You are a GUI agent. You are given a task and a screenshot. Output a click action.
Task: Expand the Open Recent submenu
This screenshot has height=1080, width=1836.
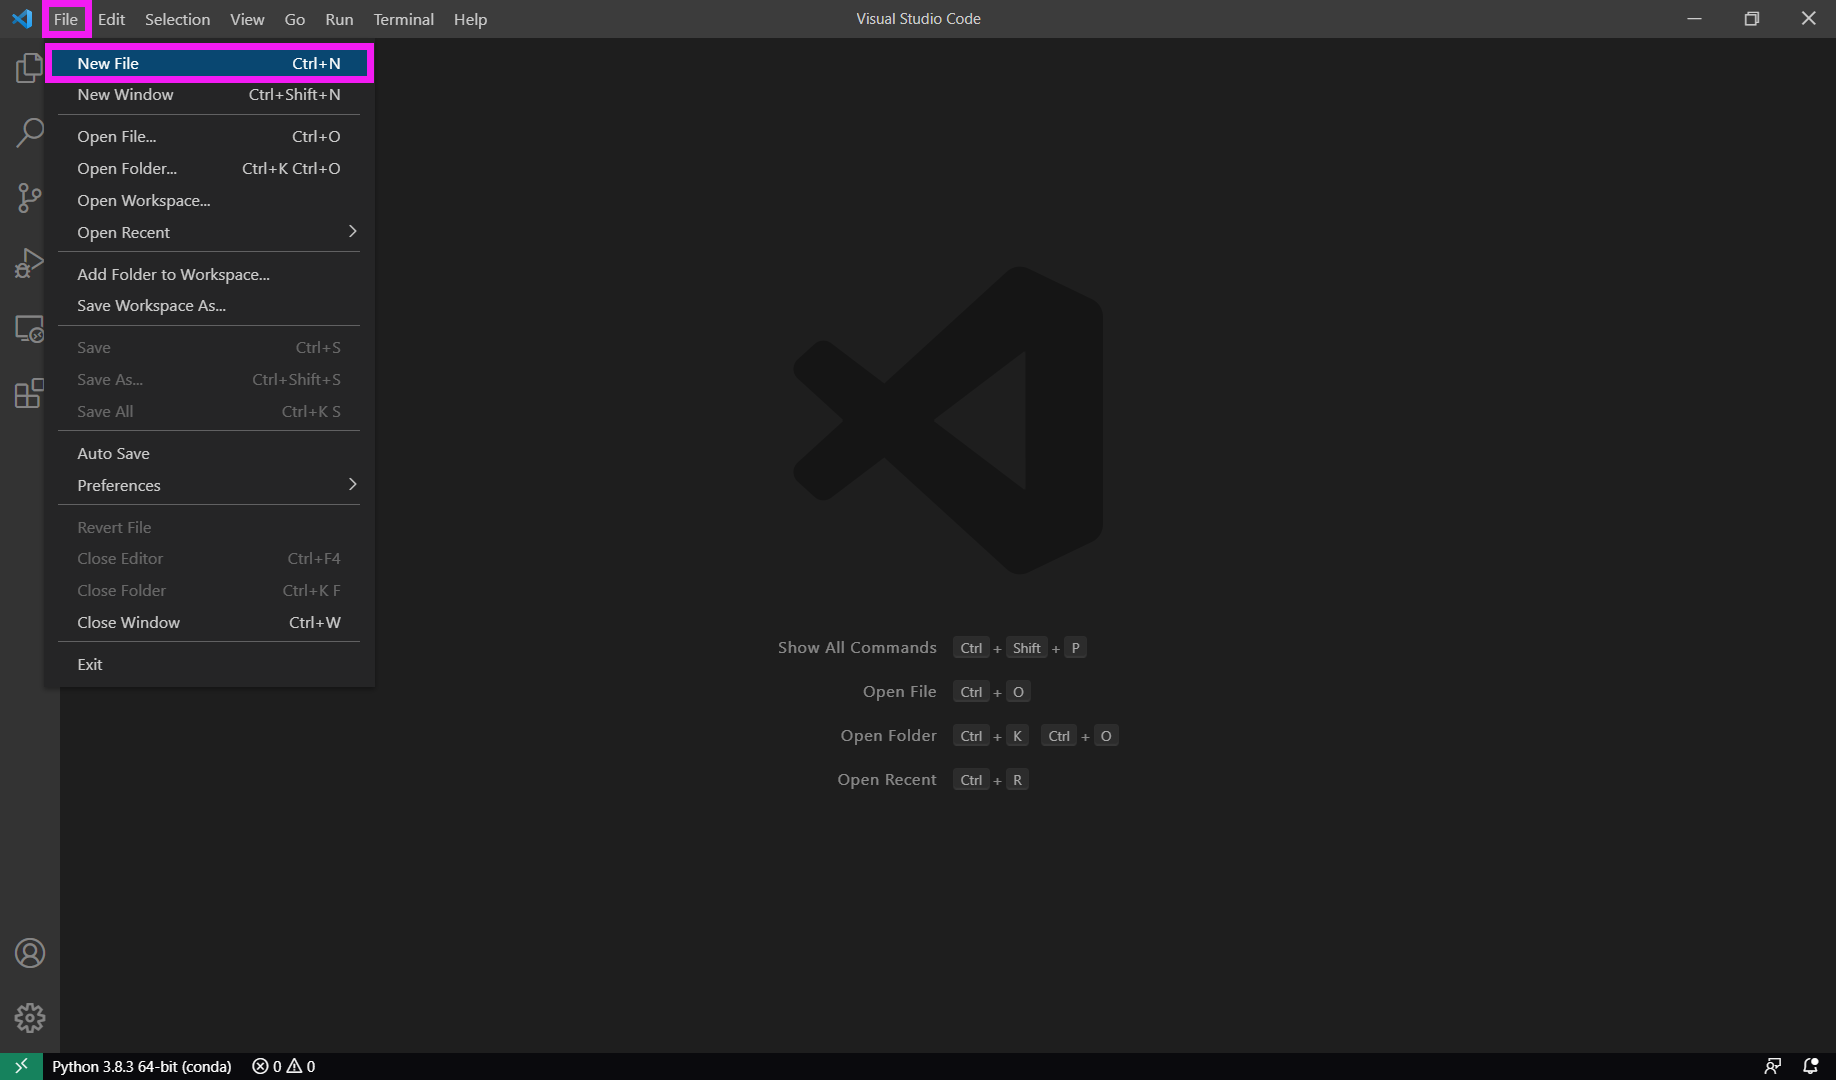pos(209,232)
